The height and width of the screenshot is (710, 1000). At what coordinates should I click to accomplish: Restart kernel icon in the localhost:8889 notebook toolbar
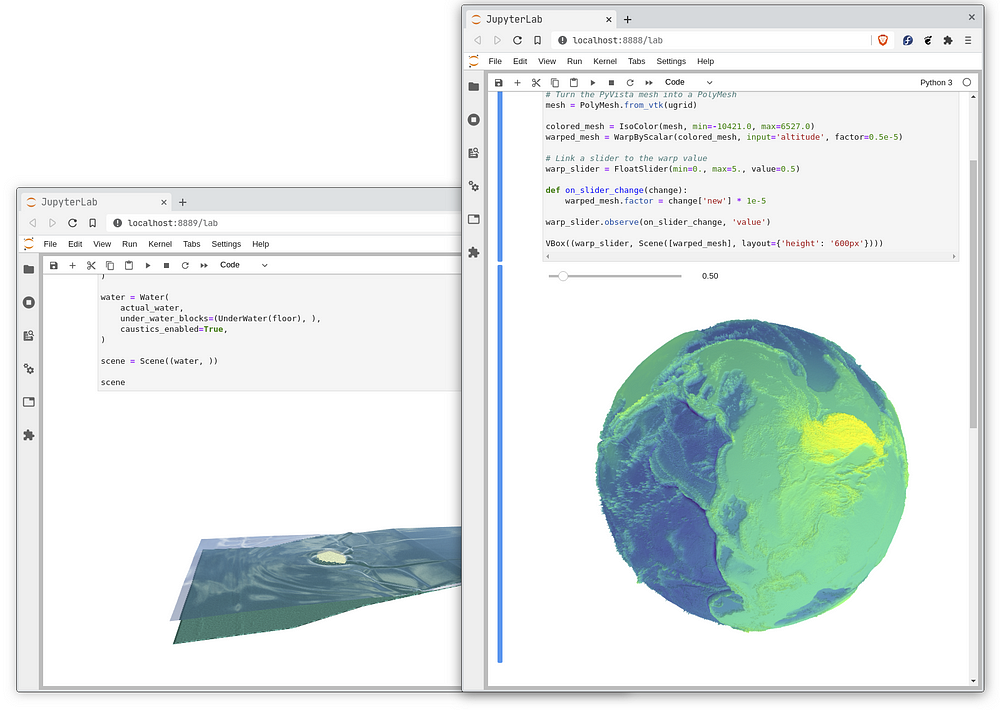(x=185, y=266)
